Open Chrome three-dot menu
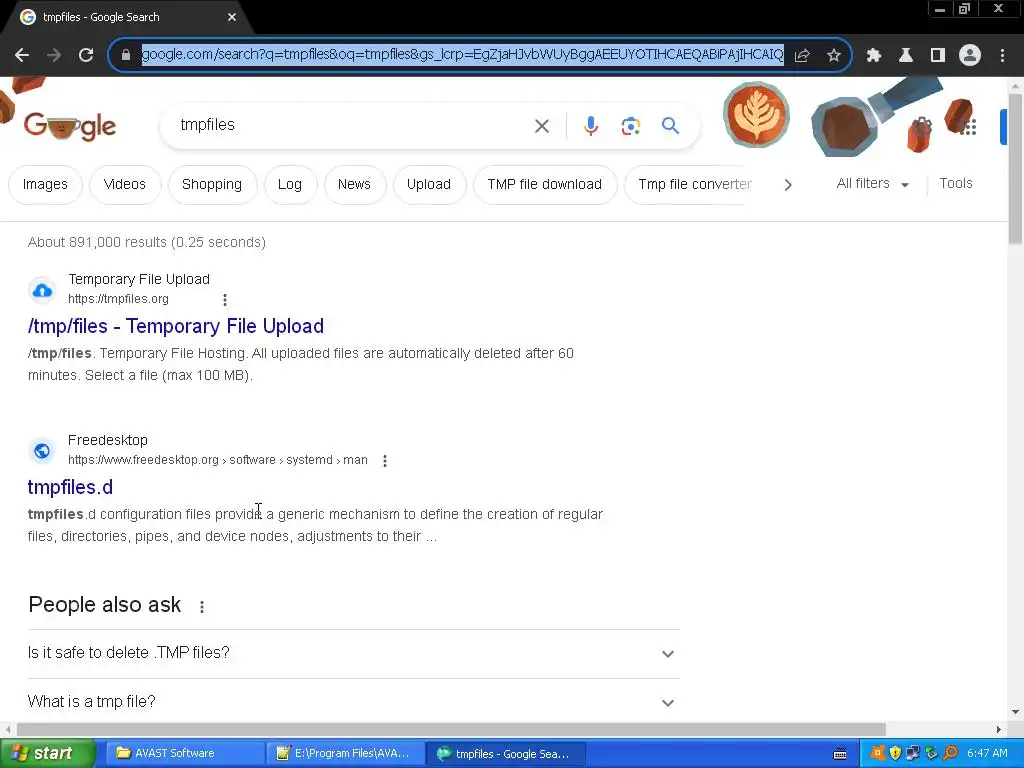The height and width of the screenshot is (768, 1024). [x=1002, y=55]
